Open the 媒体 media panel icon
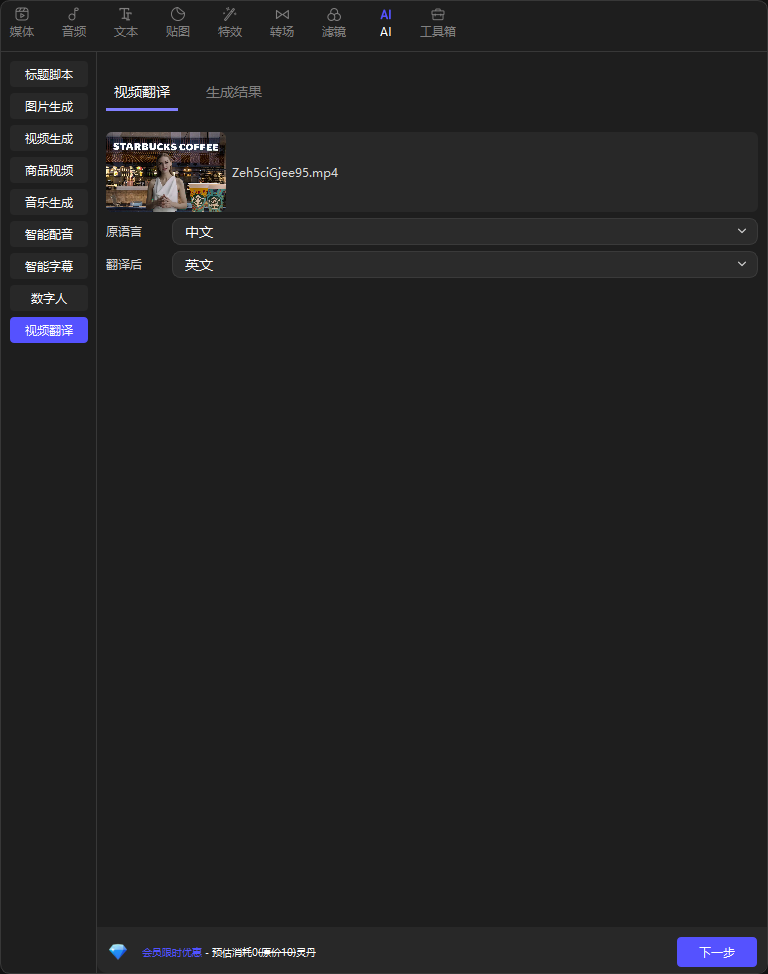The height and width of the screenshot is (974, 768). pos(22,15)
